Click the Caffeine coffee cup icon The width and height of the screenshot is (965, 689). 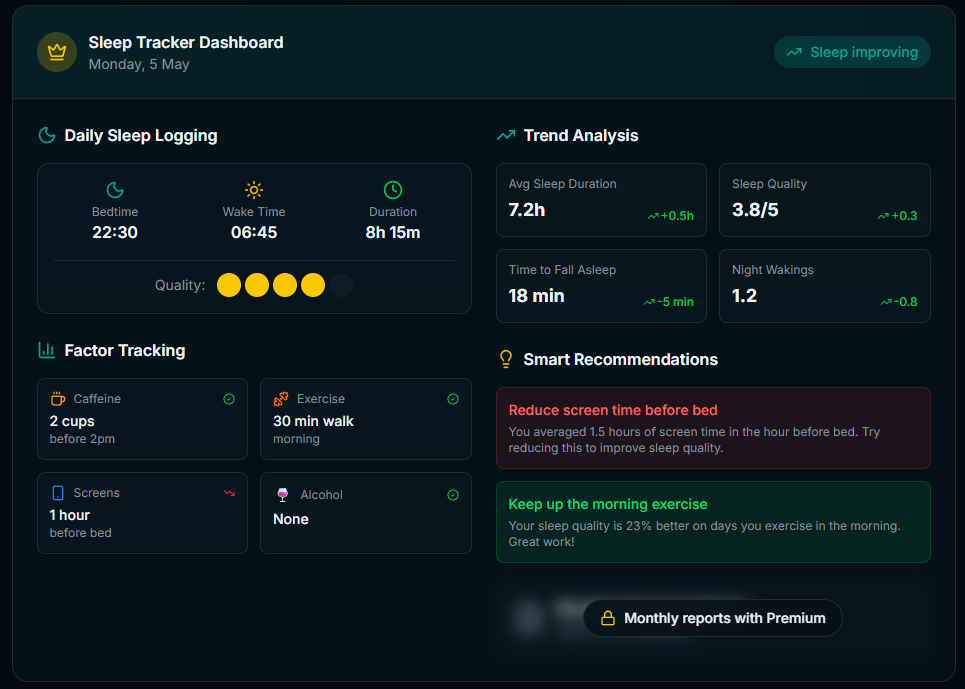click(x=58, y=399)
